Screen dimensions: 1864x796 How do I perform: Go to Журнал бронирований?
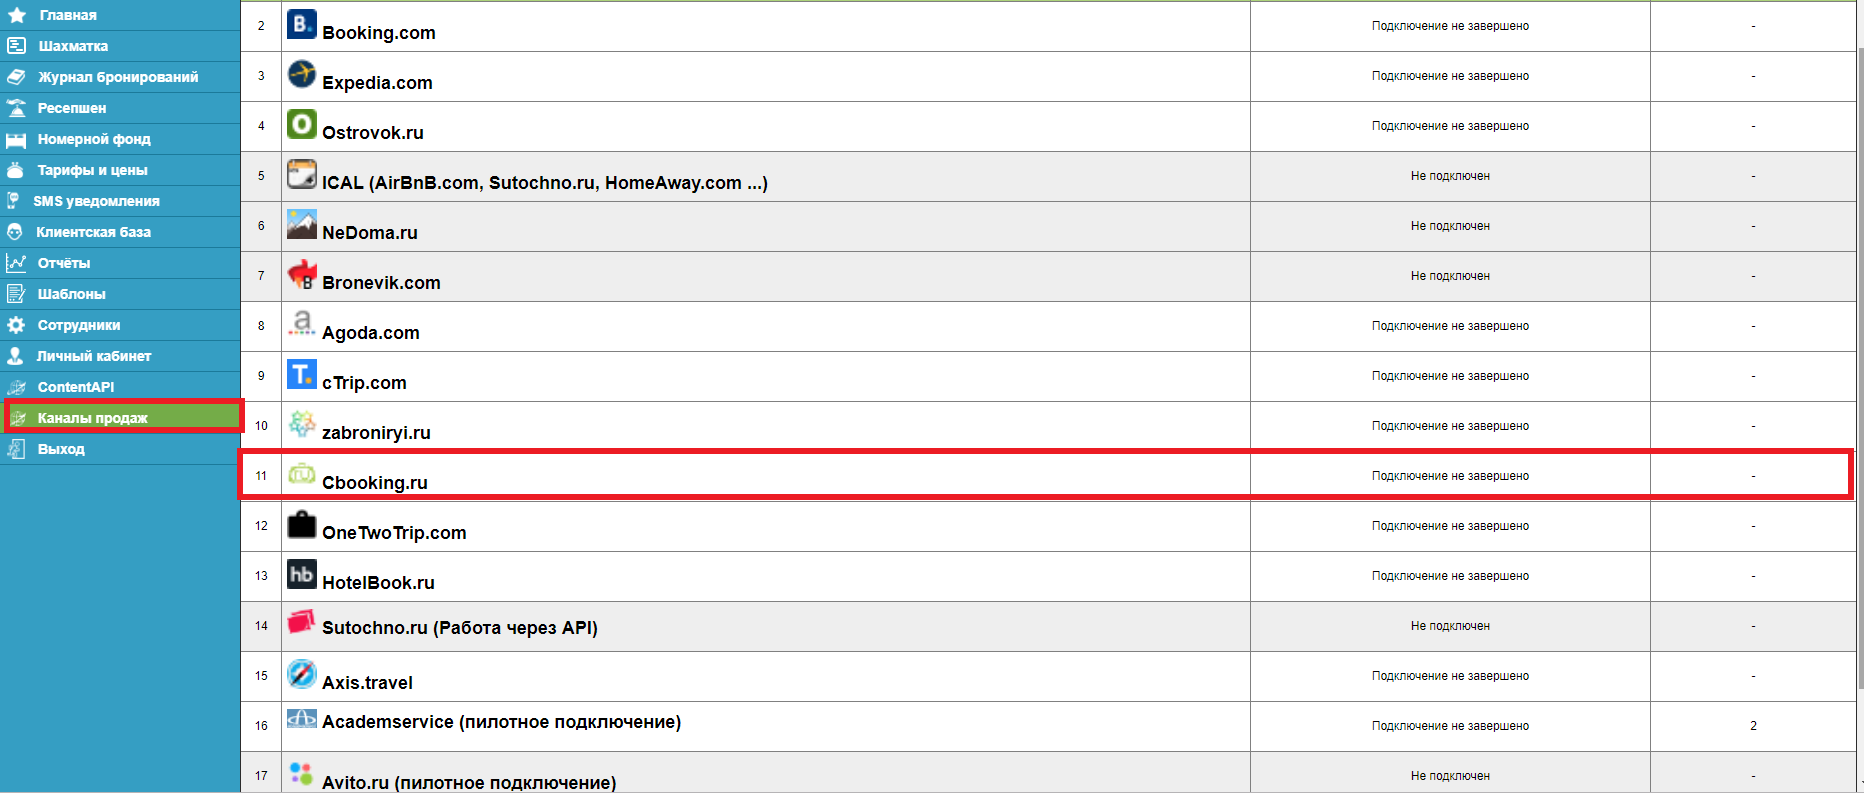118,77
